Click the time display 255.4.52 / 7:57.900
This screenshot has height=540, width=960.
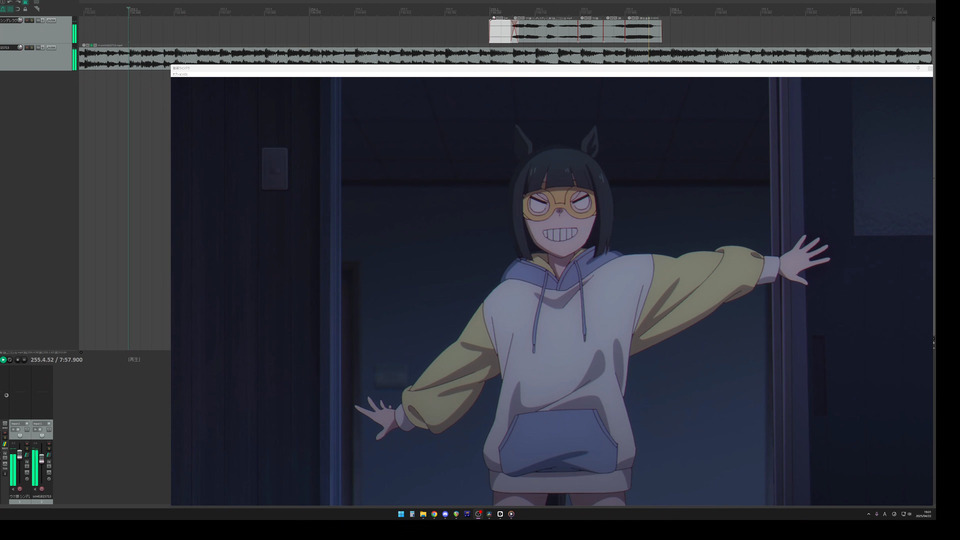click(56, 360)
